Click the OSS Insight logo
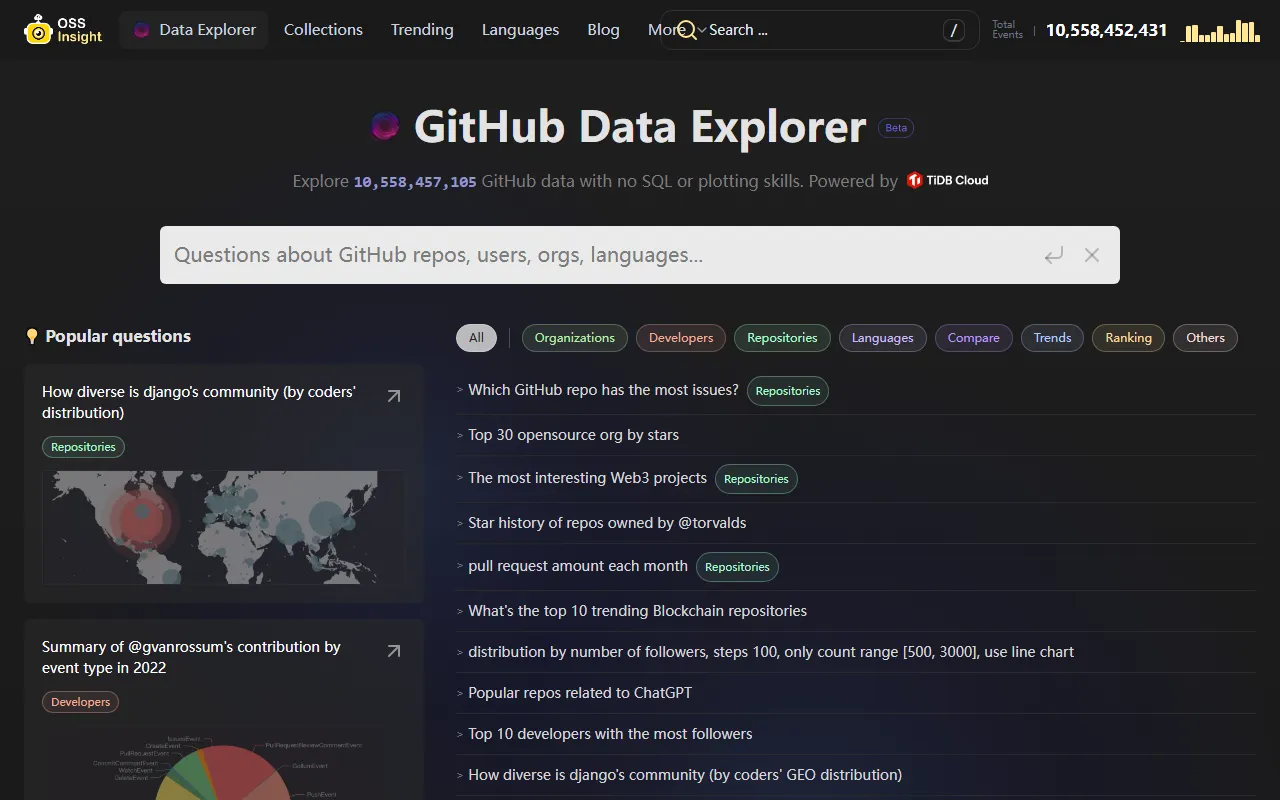The width and height of the screenshot is (1280, 800). pos(62,29)
